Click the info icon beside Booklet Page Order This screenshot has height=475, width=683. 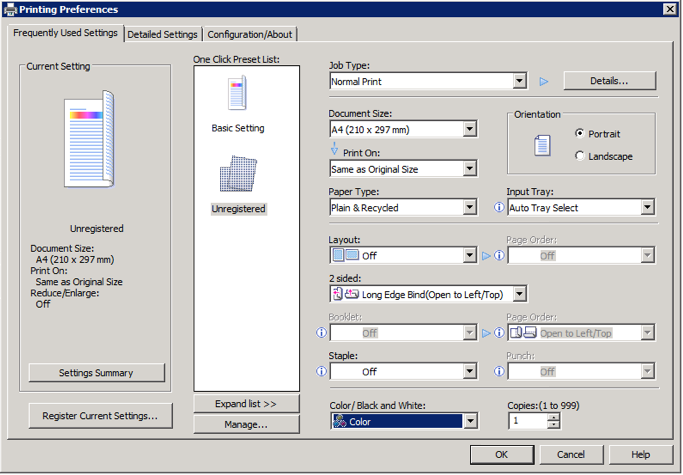499,333
